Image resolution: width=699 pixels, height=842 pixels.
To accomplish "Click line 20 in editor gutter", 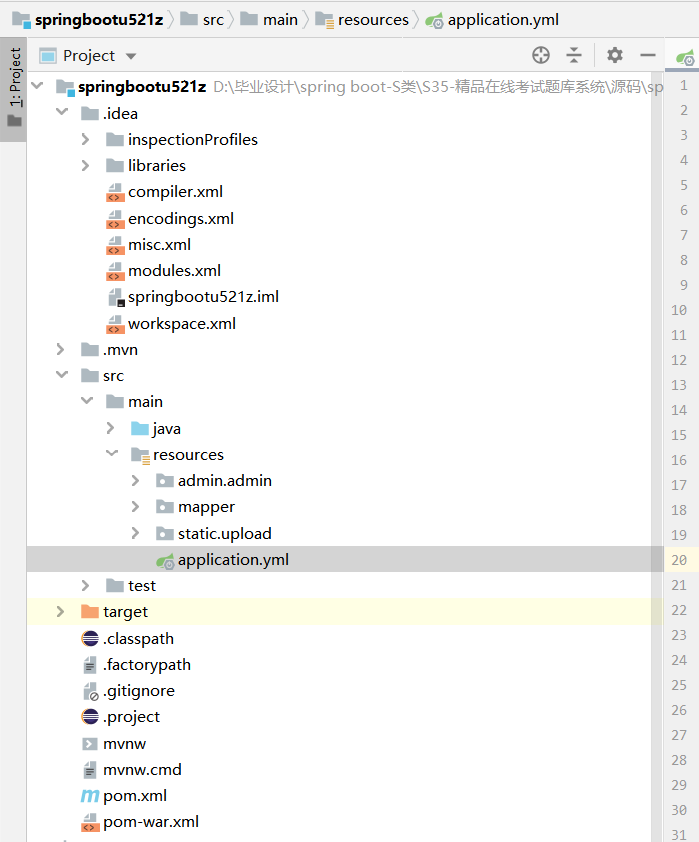I will [x=679, y=560].
